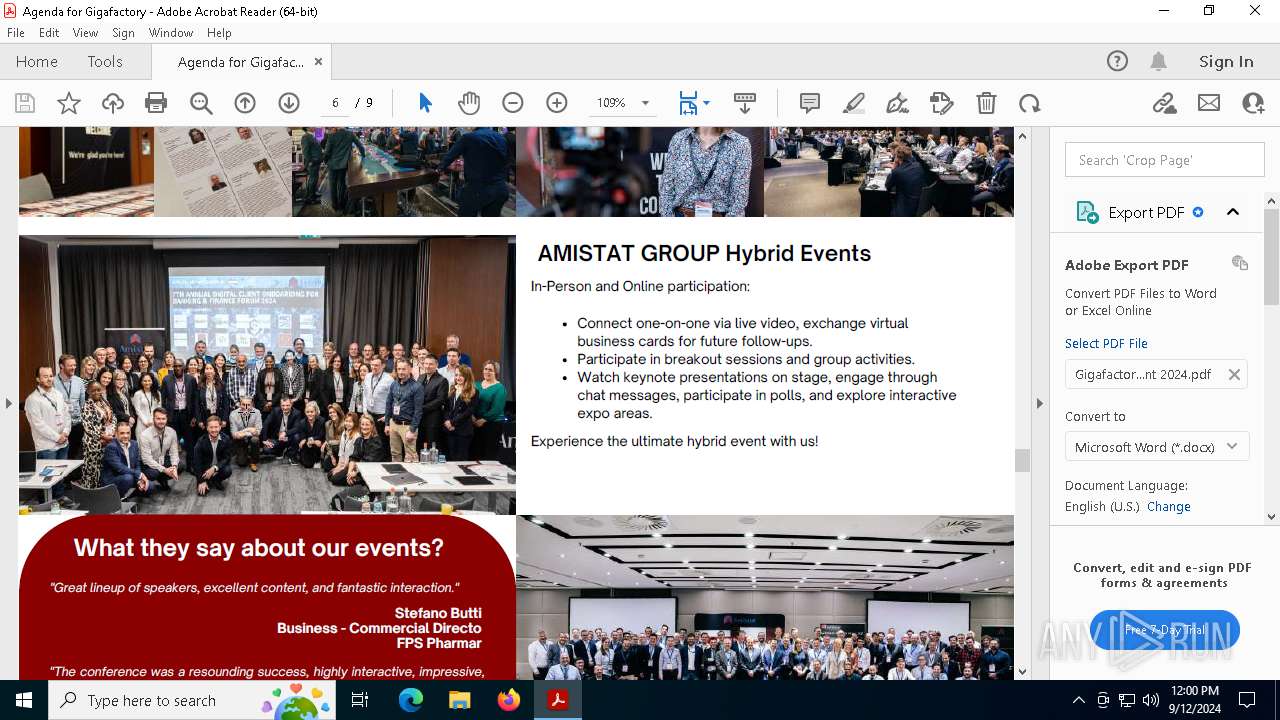The width and height of the screenshot is (1280, 720).
Task: Open the Find text magnifier
Action: (201, 103)
